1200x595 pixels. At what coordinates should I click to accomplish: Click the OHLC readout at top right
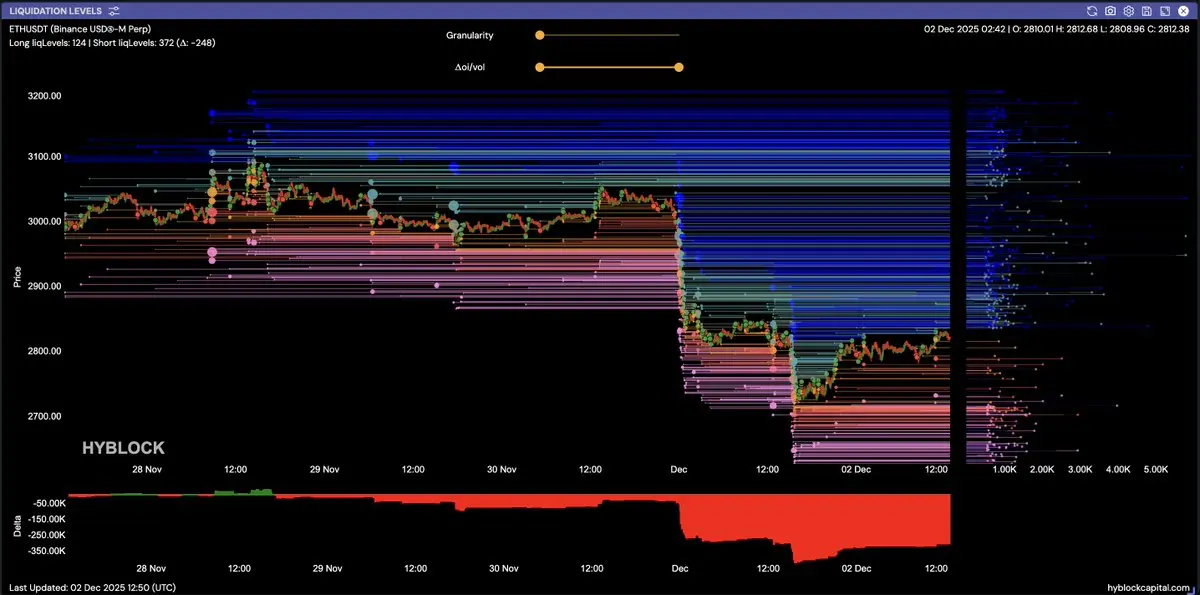(1057, 30)
